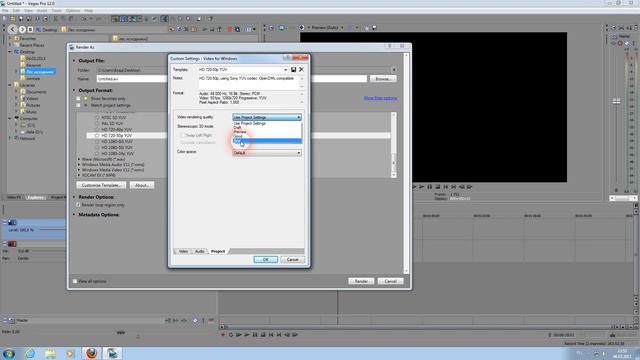Expand the Wave (Microsoft) format group
This screenshot has height=360, width=640.
coord(79,159)
